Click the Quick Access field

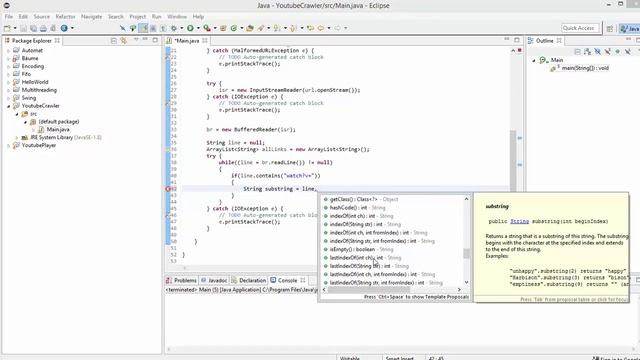click(x=580, y=28)
